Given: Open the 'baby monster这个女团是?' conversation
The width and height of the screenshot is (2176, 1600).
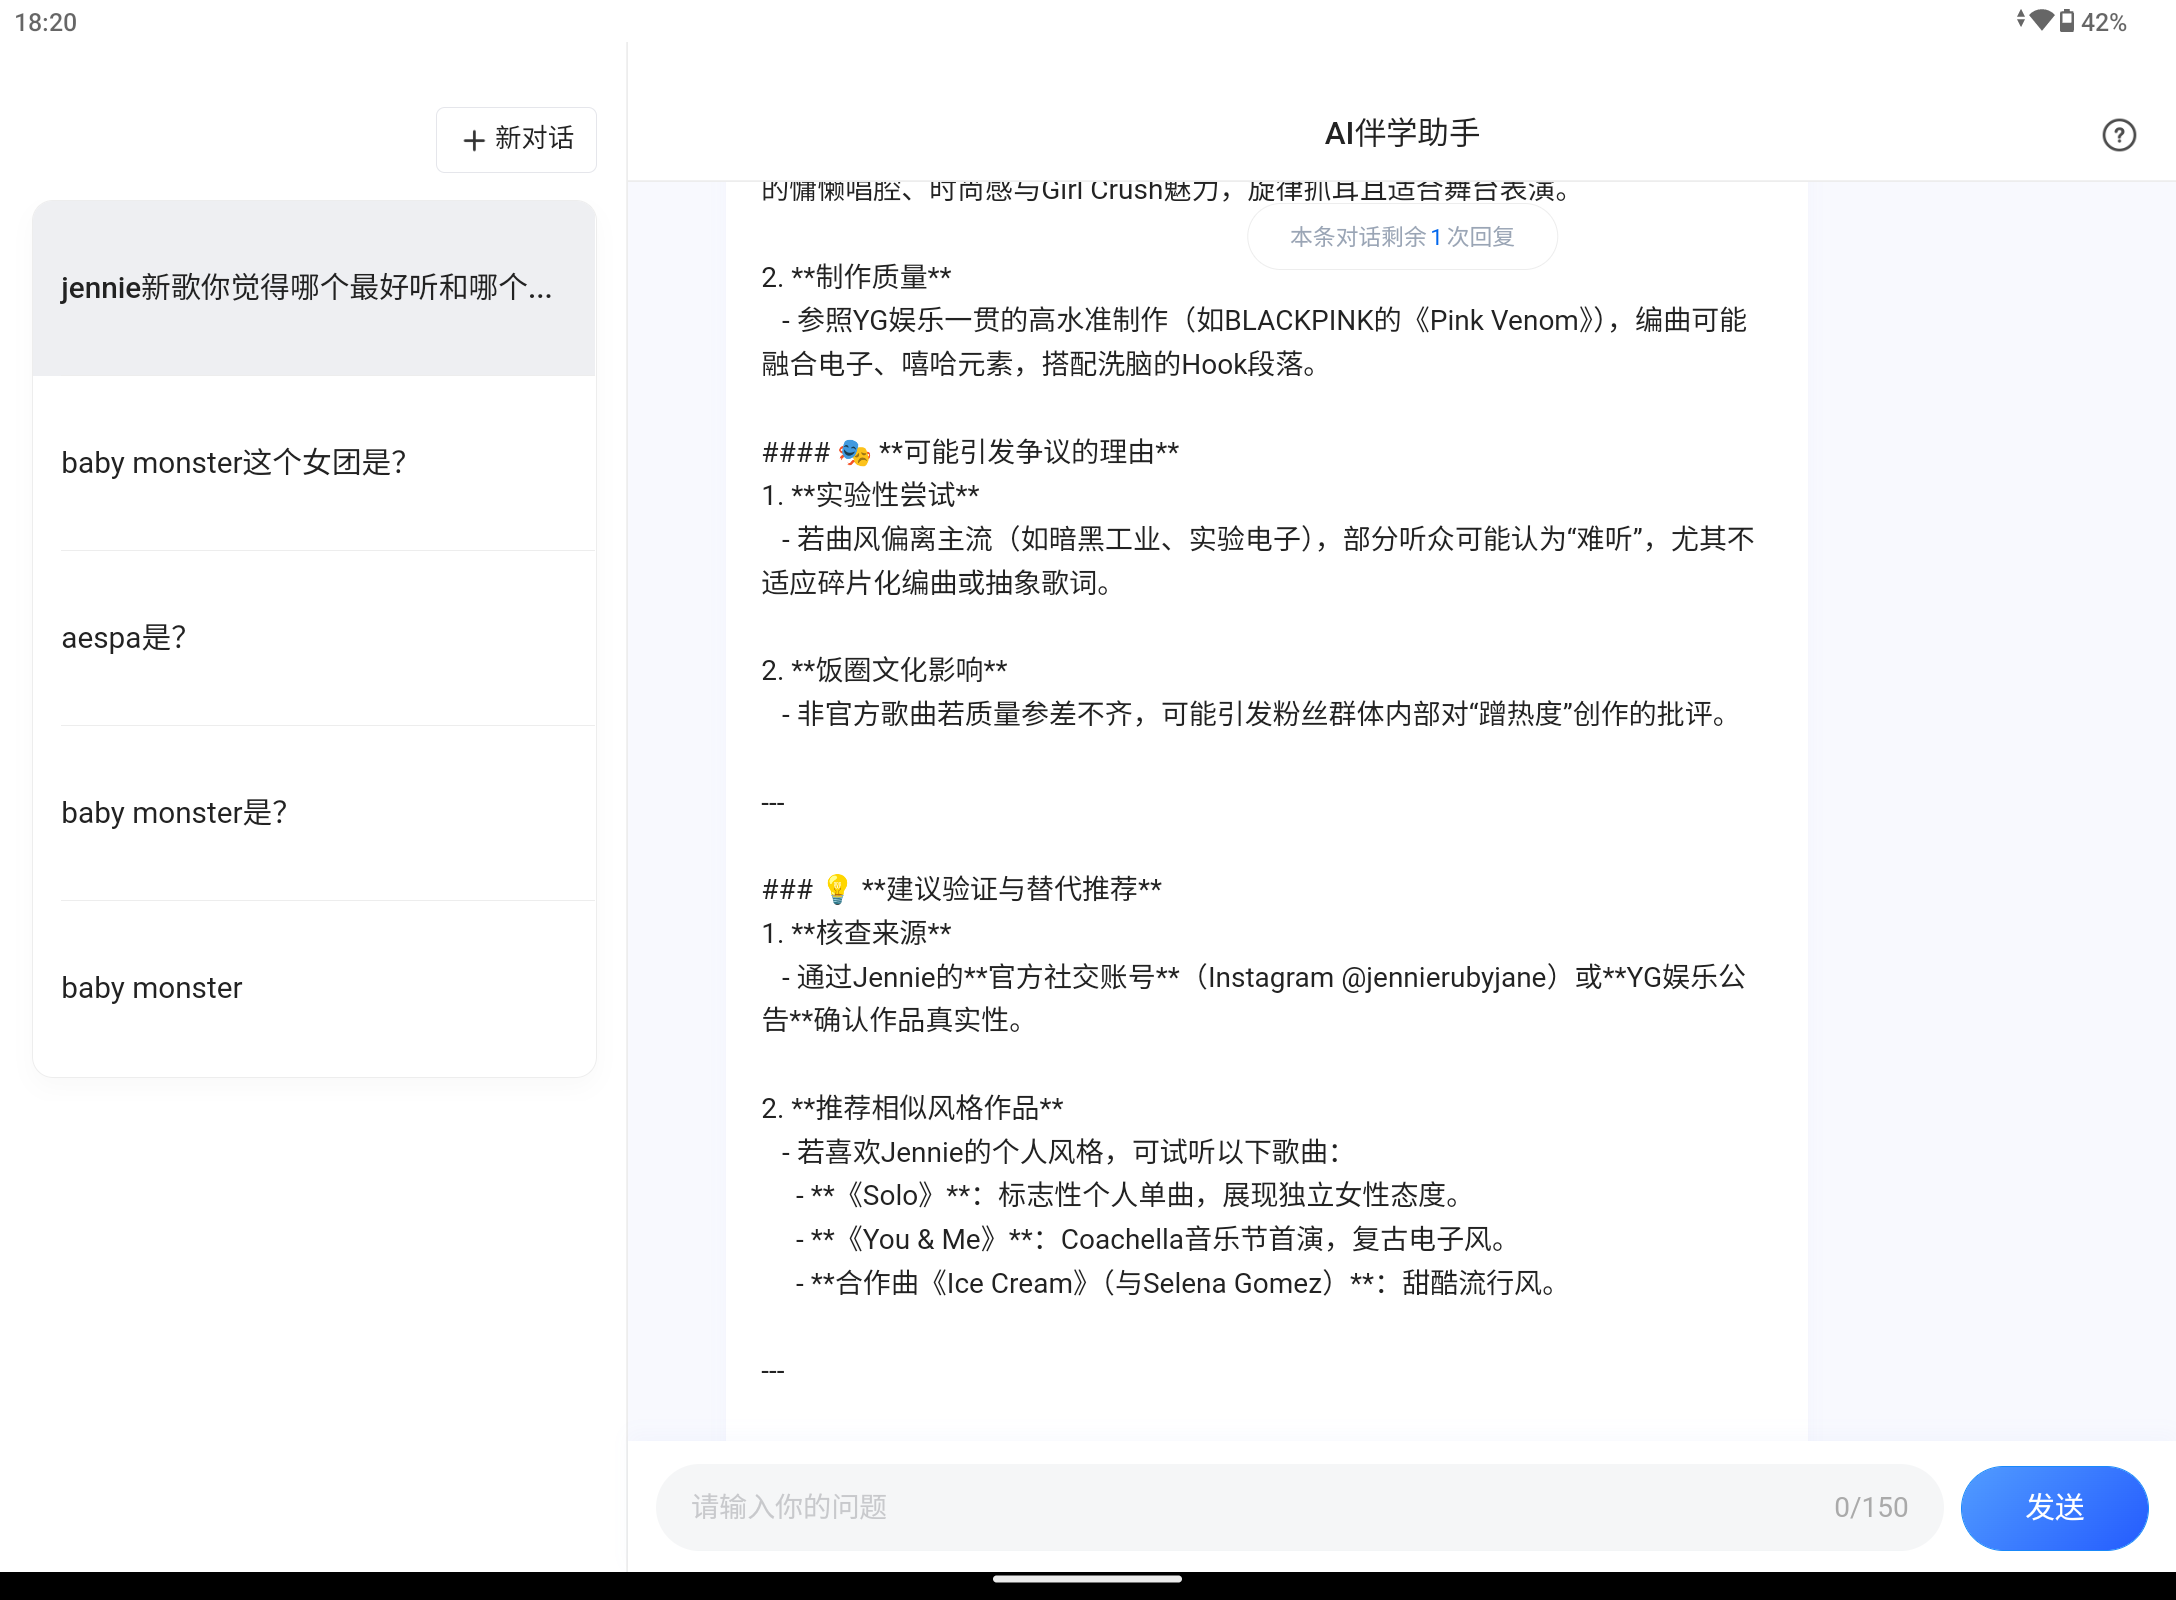Looking at the screenshot, I should point(314,463).
